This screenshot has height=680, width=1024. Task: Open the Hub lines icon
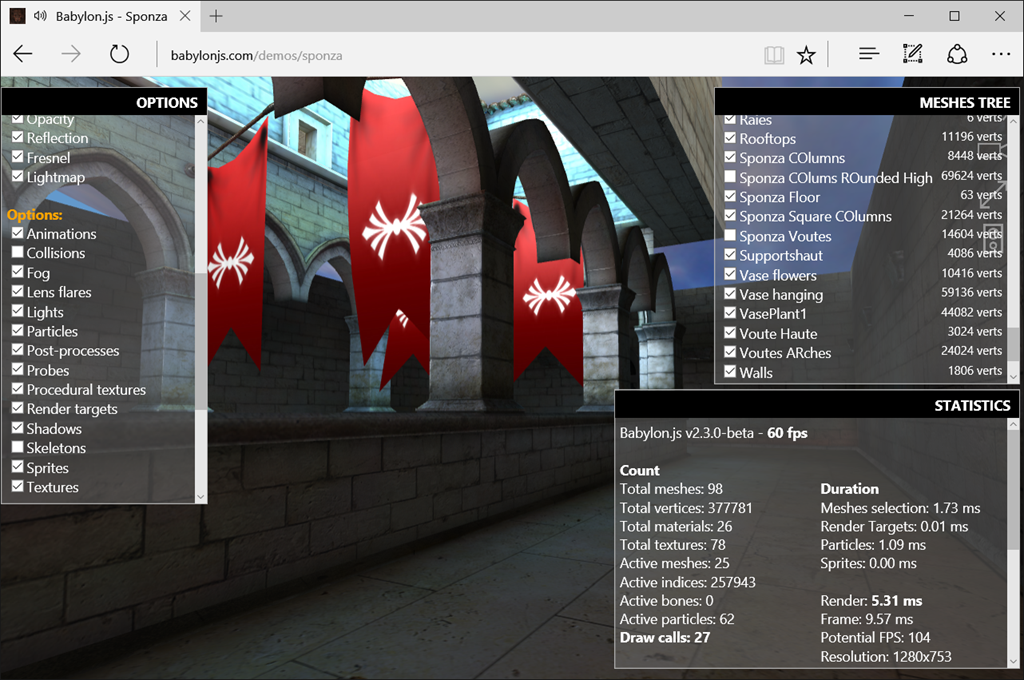(869, 54)
